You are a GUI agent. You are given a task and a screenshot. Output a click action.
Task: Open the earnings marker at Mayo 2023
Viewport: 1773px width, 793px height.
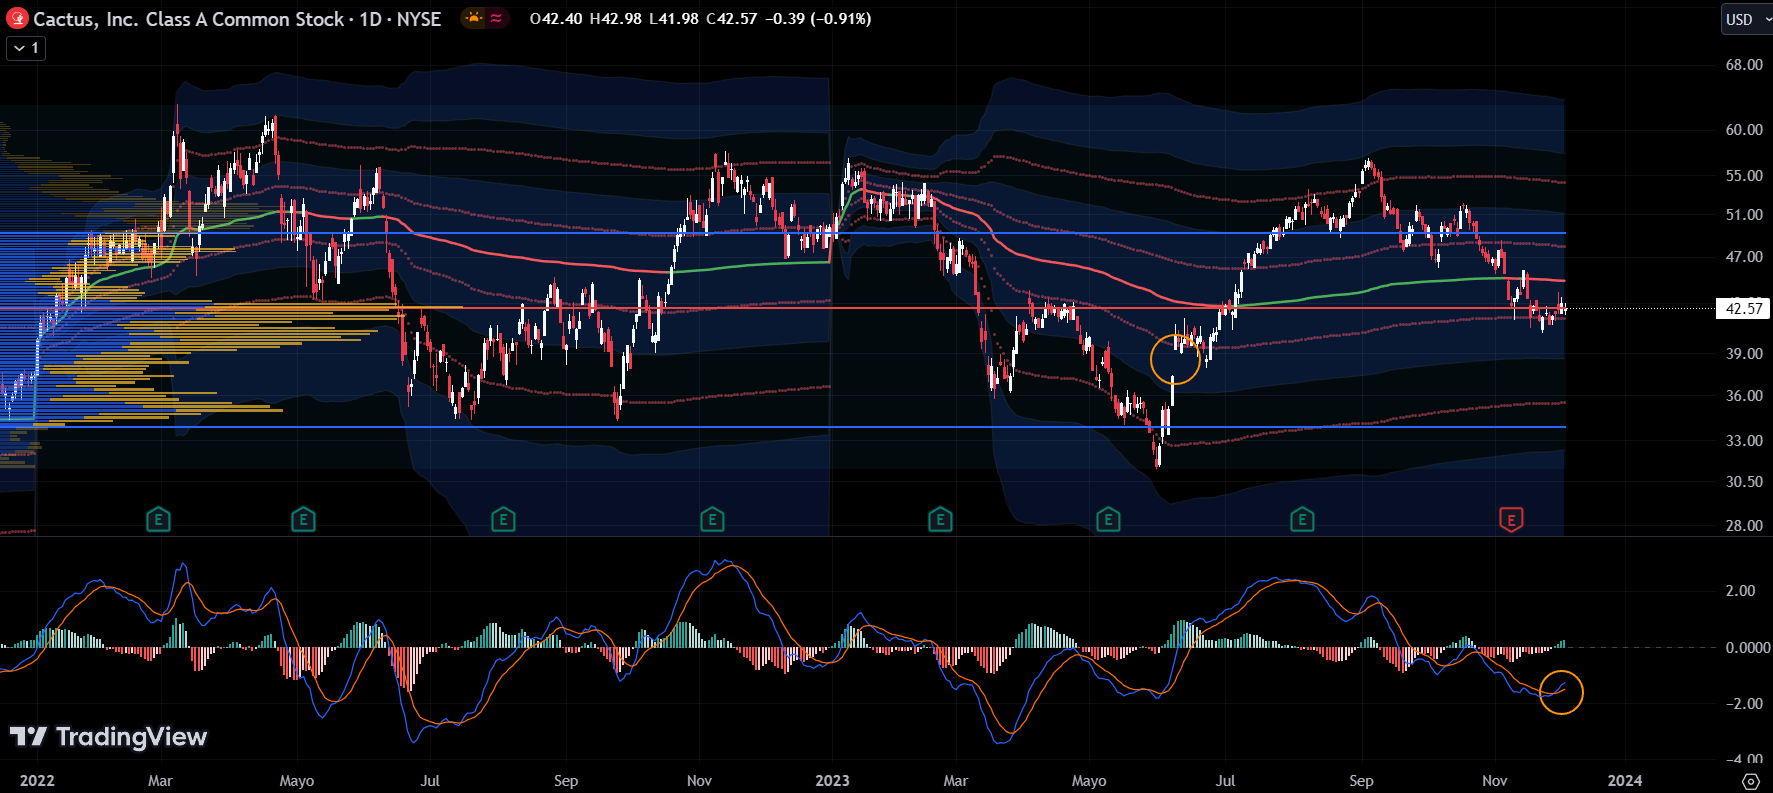point(1108,520)
